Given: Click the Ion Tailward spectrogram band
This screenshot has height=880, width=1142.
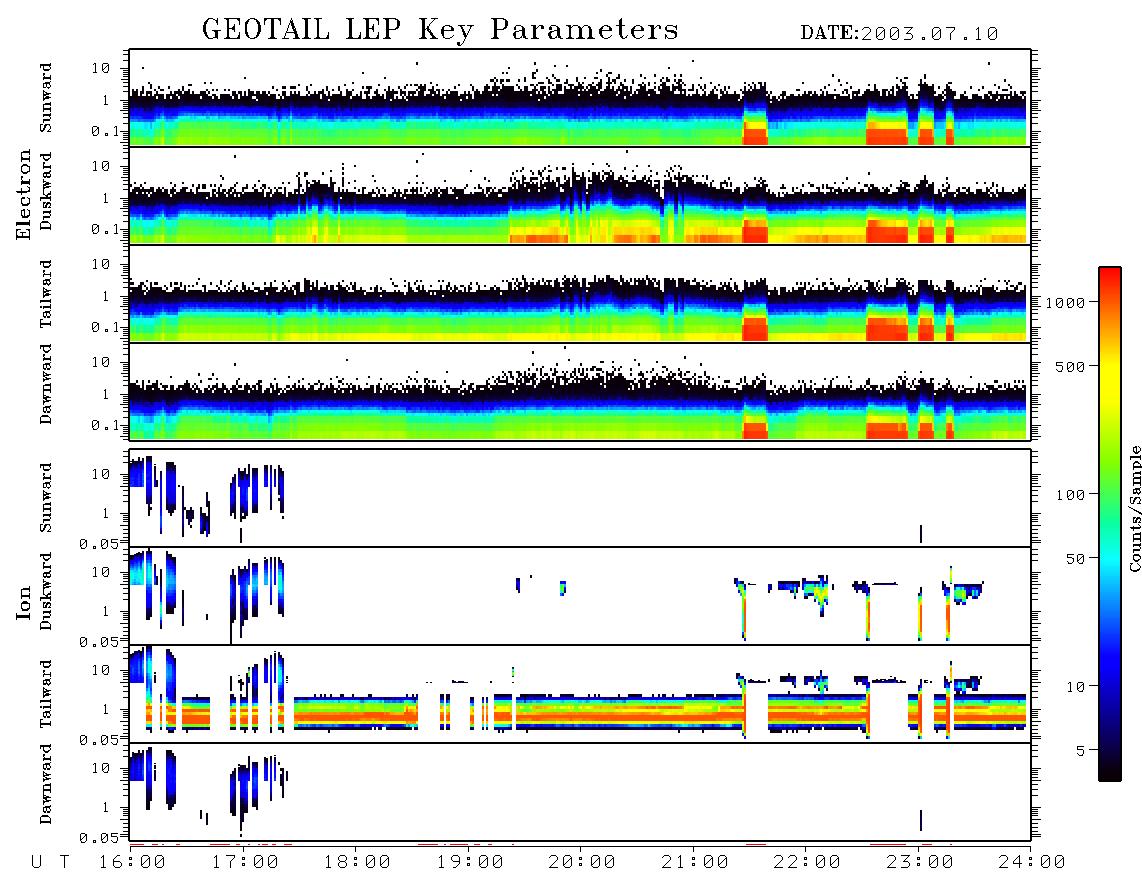Looking at the screenshot, I should tap(580, 694).
